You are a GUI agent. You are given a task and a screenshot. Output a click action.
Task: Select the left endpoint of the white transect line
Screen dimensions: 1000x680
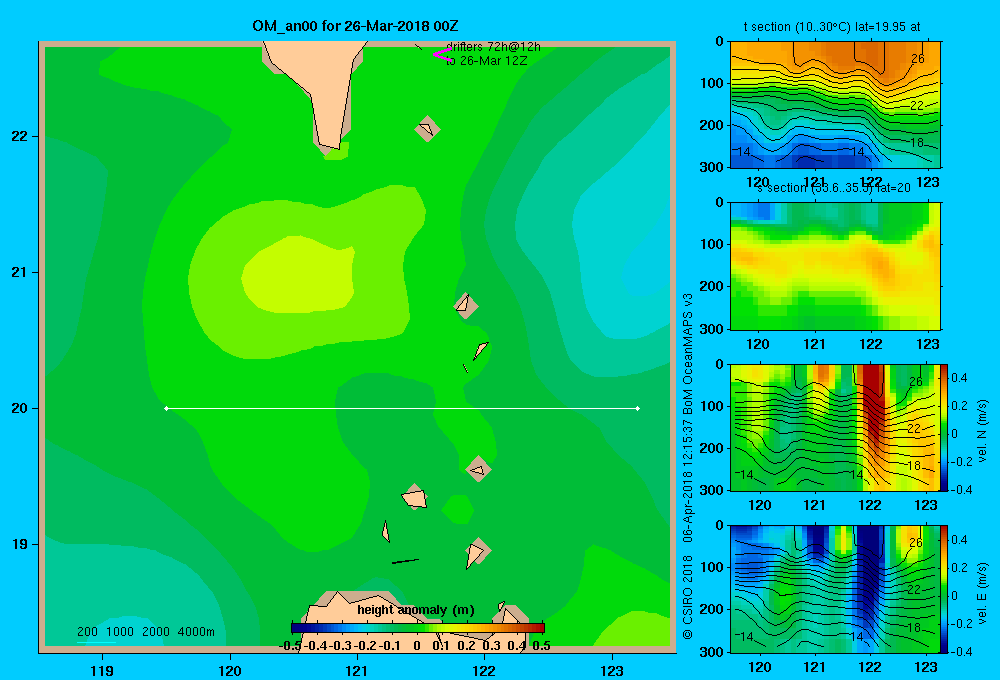pos(166,408)
